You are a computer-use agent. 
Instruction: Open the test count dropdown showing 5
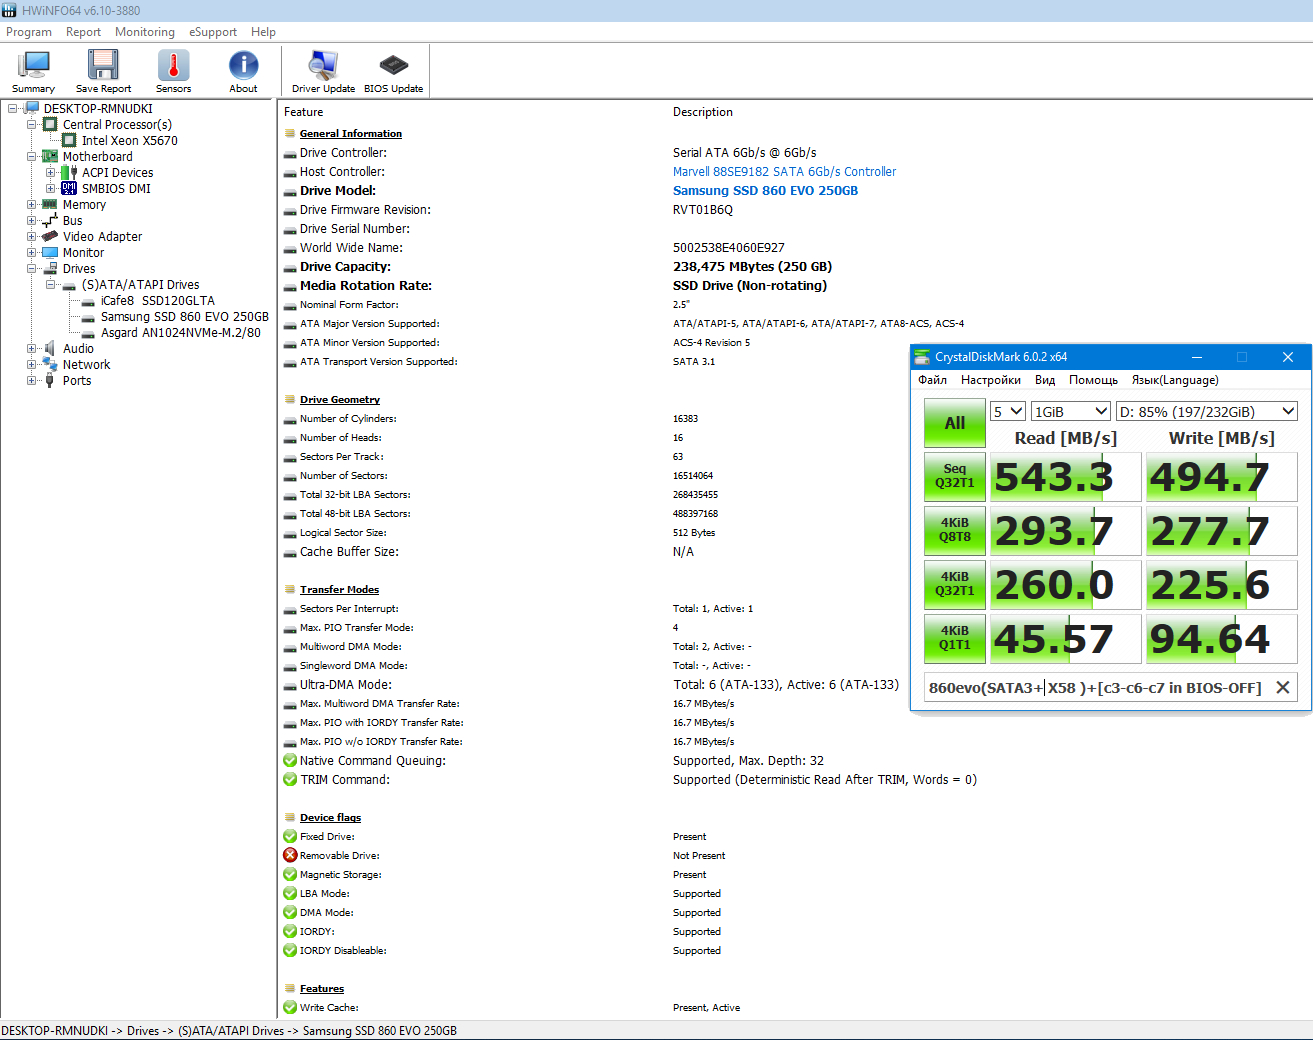point(1008,411)
